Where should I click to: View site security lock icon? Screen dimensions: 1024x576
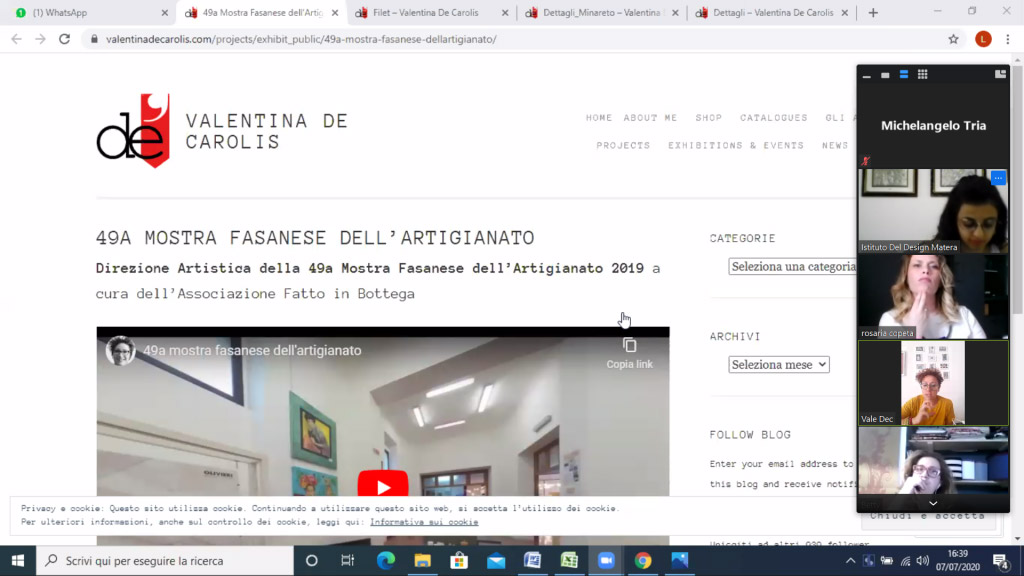(x=94, y=39)
